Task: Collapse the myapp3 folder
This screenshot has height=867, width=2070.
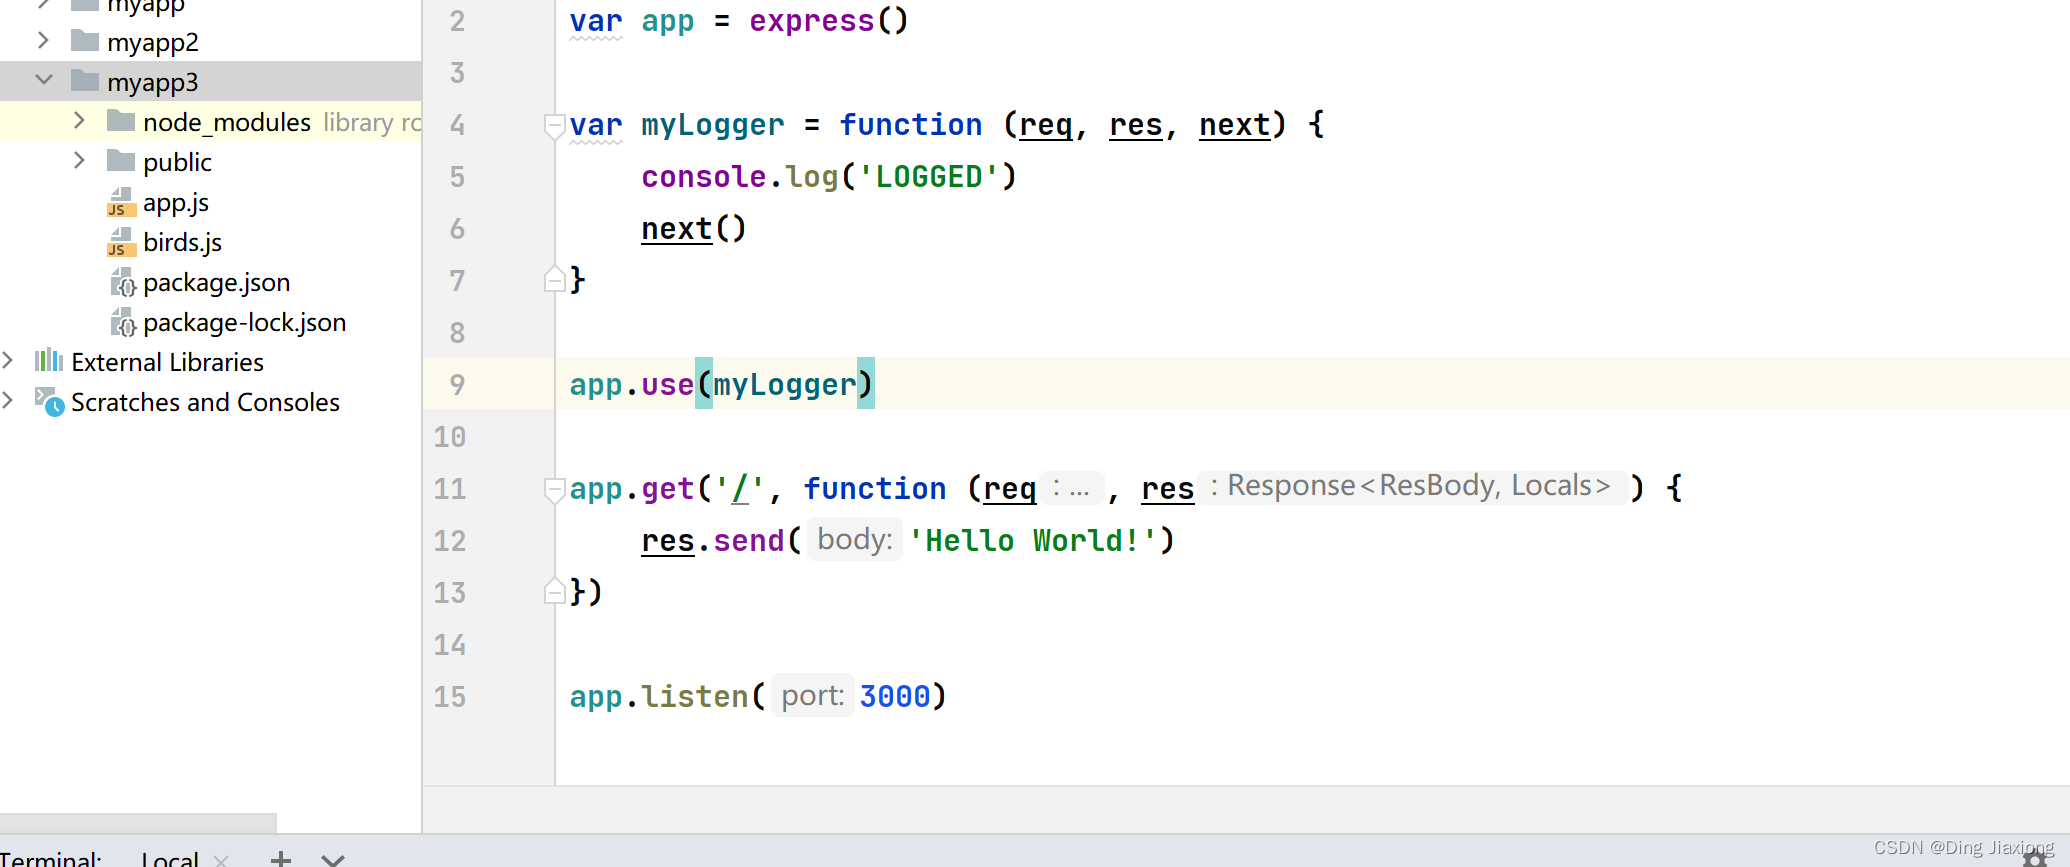Action: (x=43, y=80)
